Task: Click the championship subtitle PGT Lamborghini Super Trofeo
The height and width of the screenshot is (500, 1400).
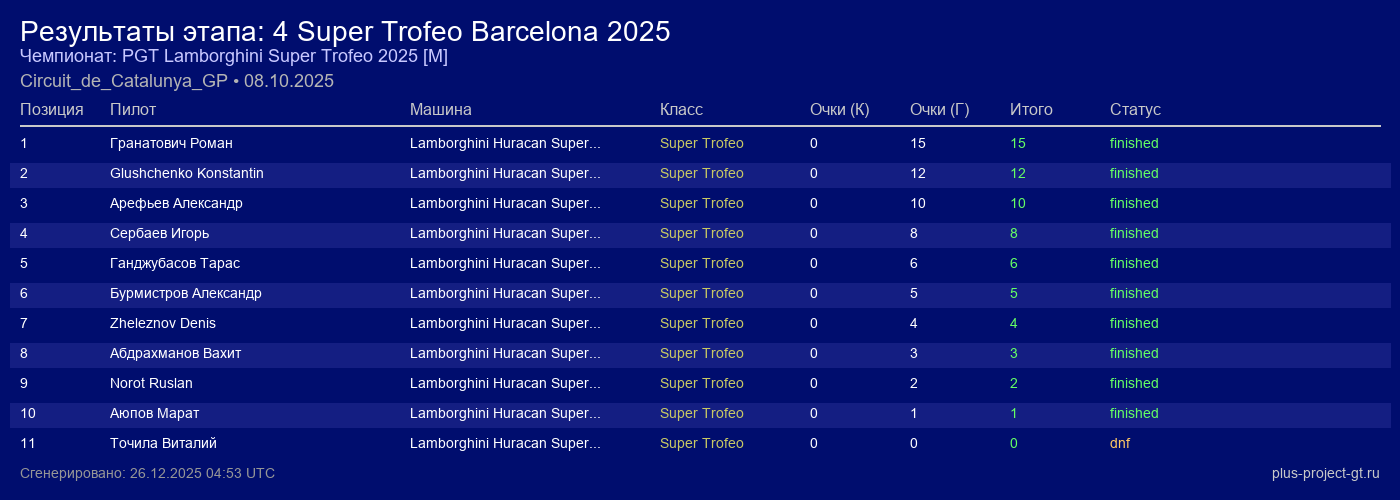Action: pos(234,56)
